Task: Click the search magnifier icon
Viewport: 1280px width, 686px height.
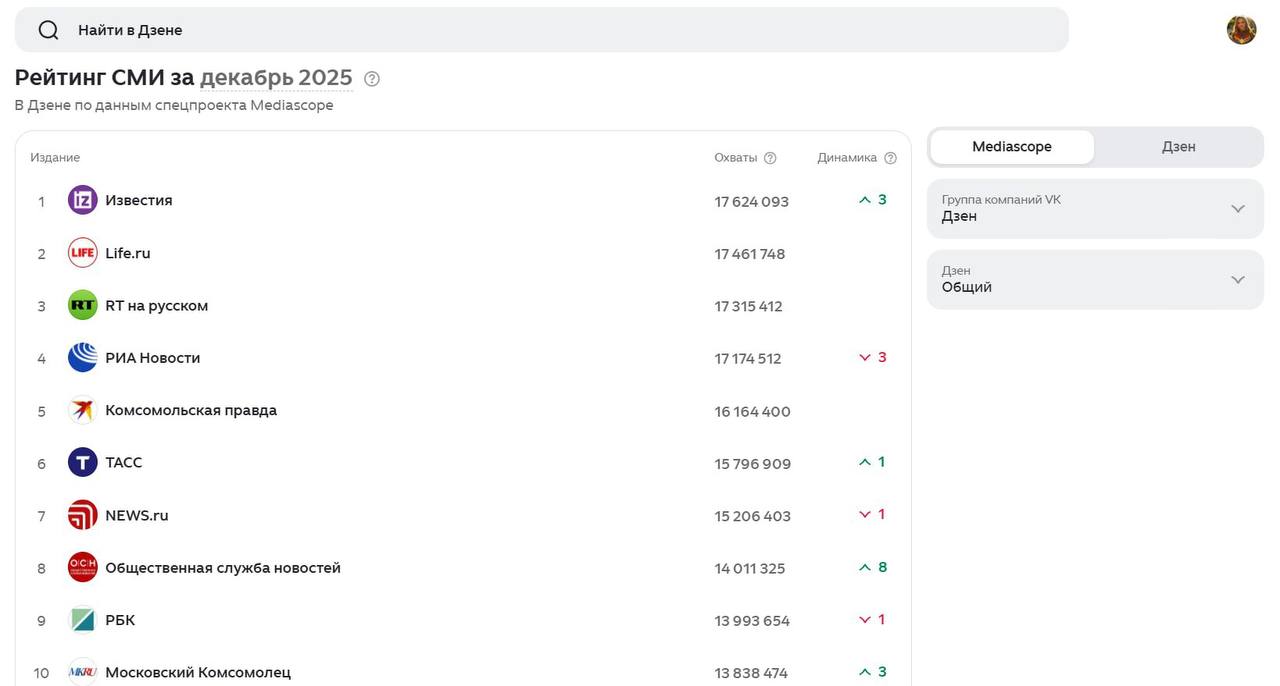Action: point(48,30)
